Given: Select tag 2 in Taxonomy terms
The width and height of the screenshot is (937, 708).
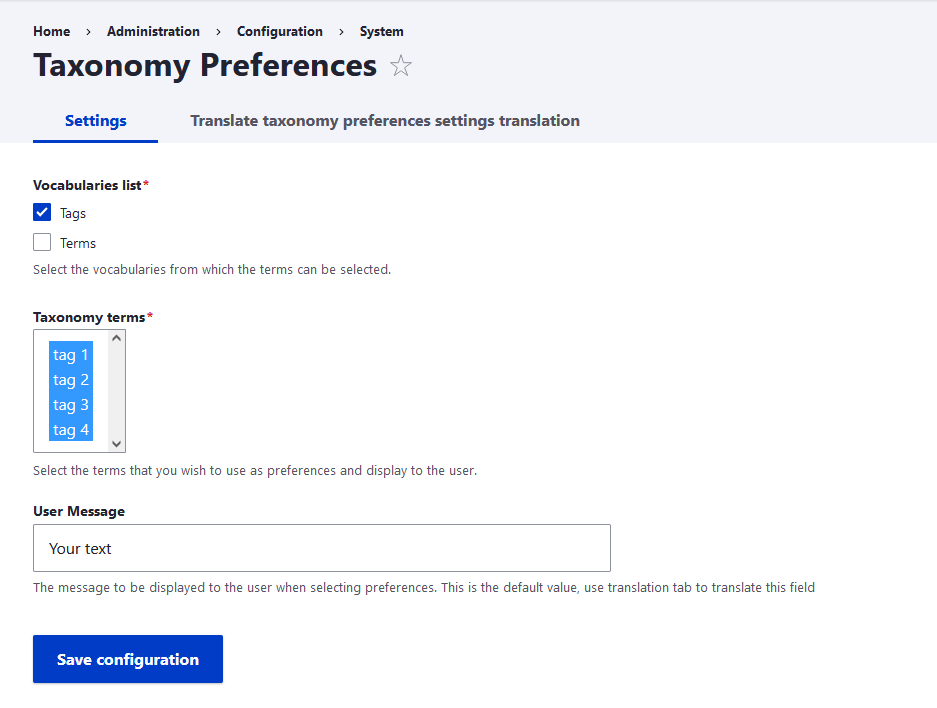Looking at the screenshot, I should click(x=71, y=379).
